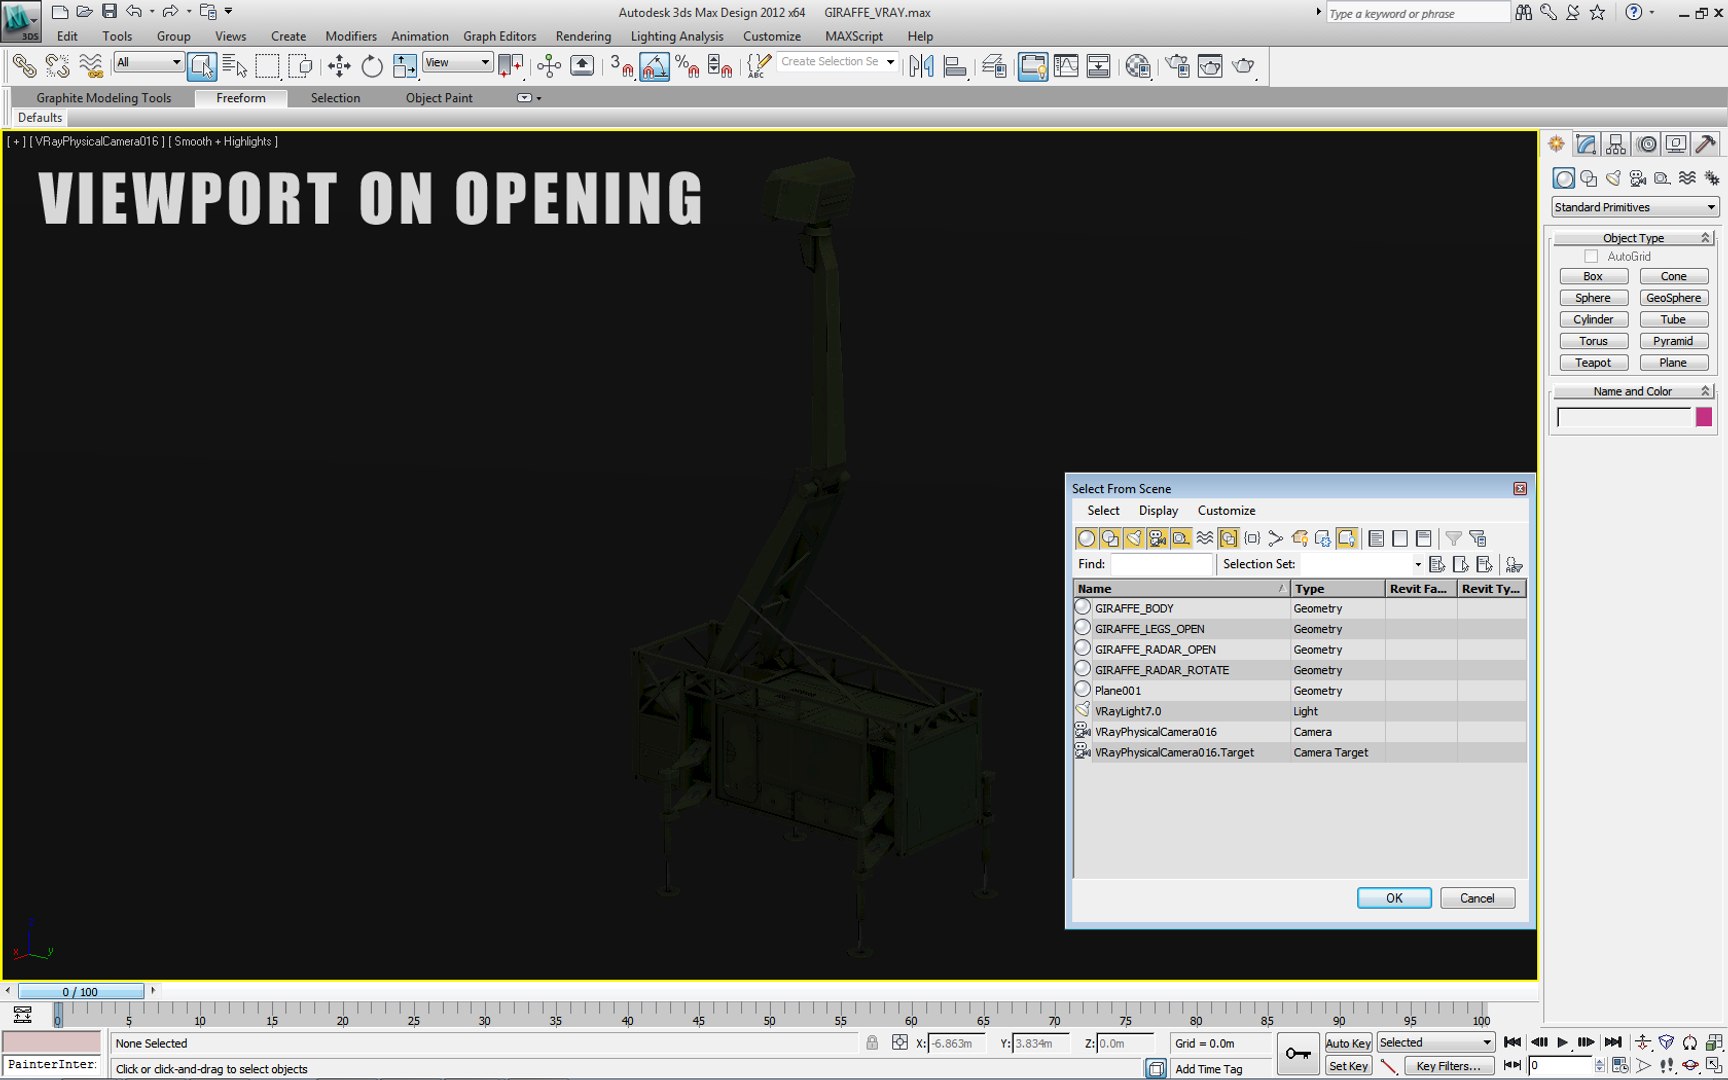1728x1080 pixels.
Task: Open the key filter Selected dropdown
Action: click(1435, 1043)
